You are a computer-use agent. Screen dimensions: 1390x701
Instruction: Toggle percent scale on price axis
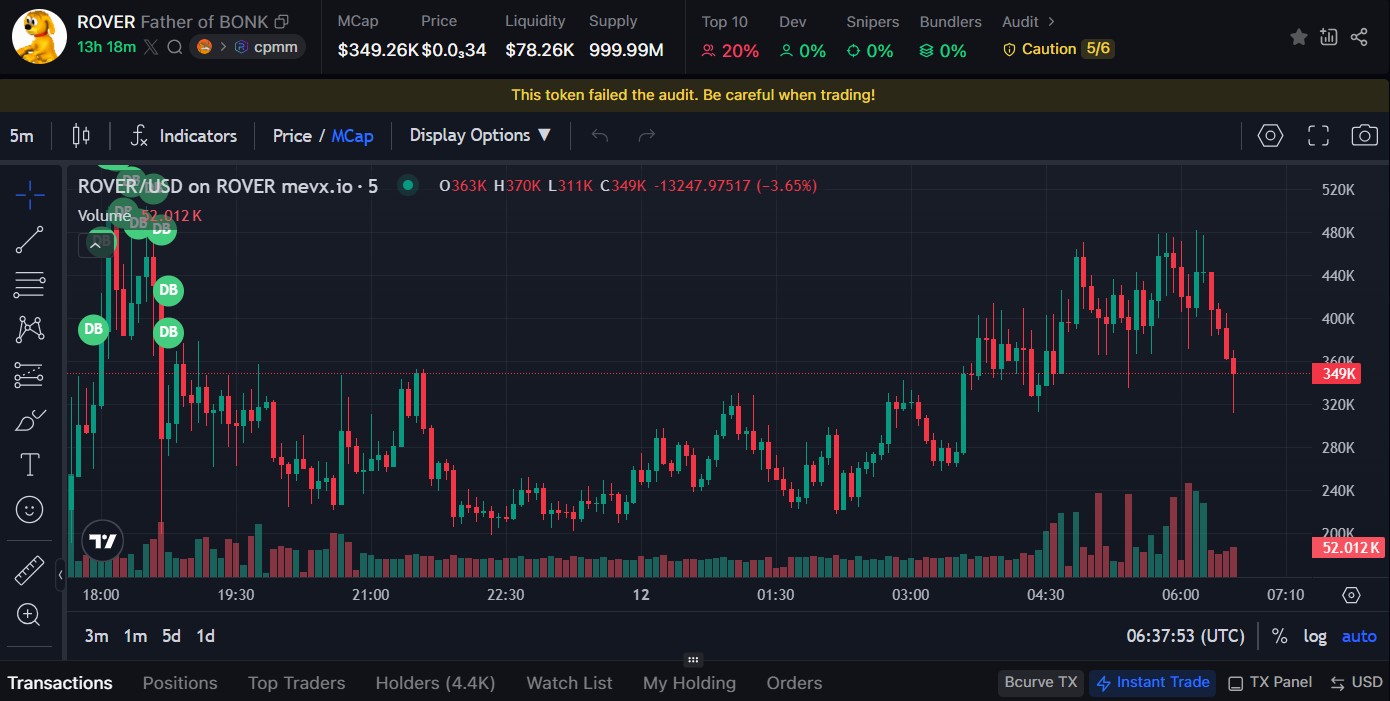(1279, 636)
